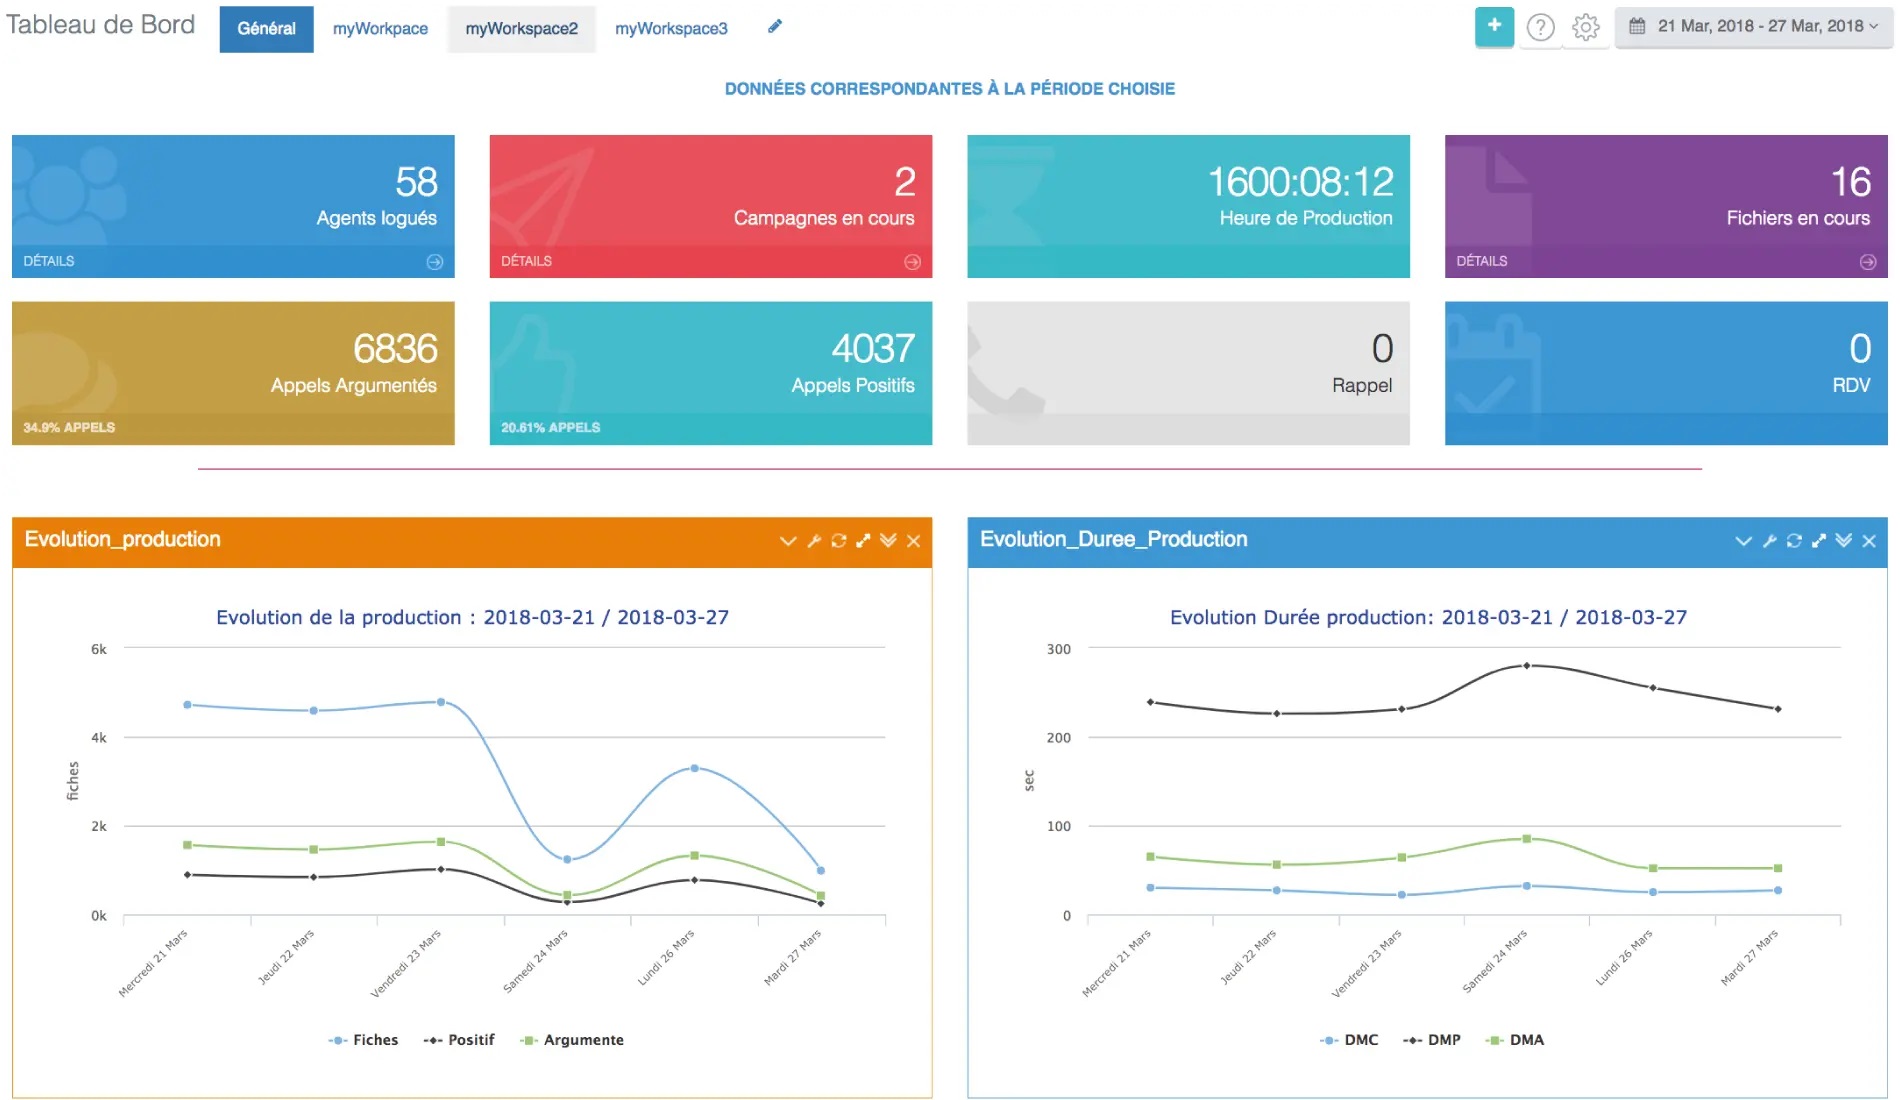Switch to the myWorkspace2 tab
This screenshot has width=1900, height=1100.
click(x=521, y=29)
